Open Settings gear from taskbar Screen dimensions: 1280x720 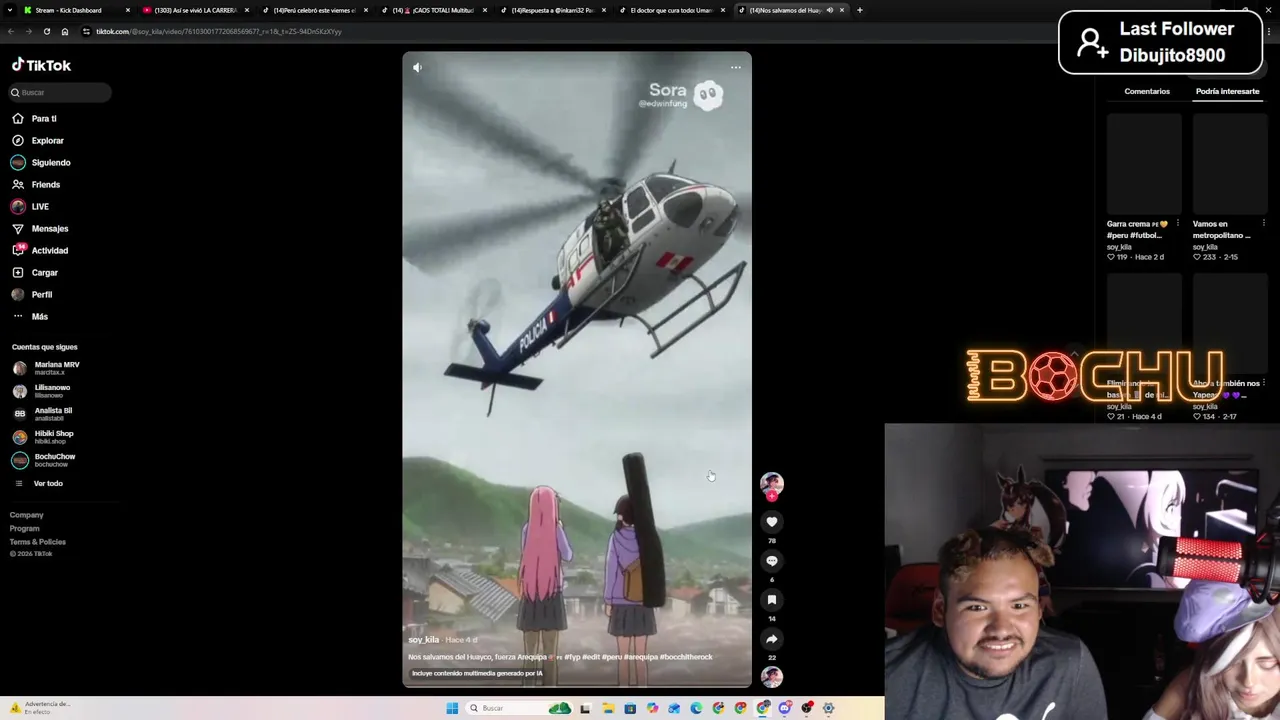[828, 708]
